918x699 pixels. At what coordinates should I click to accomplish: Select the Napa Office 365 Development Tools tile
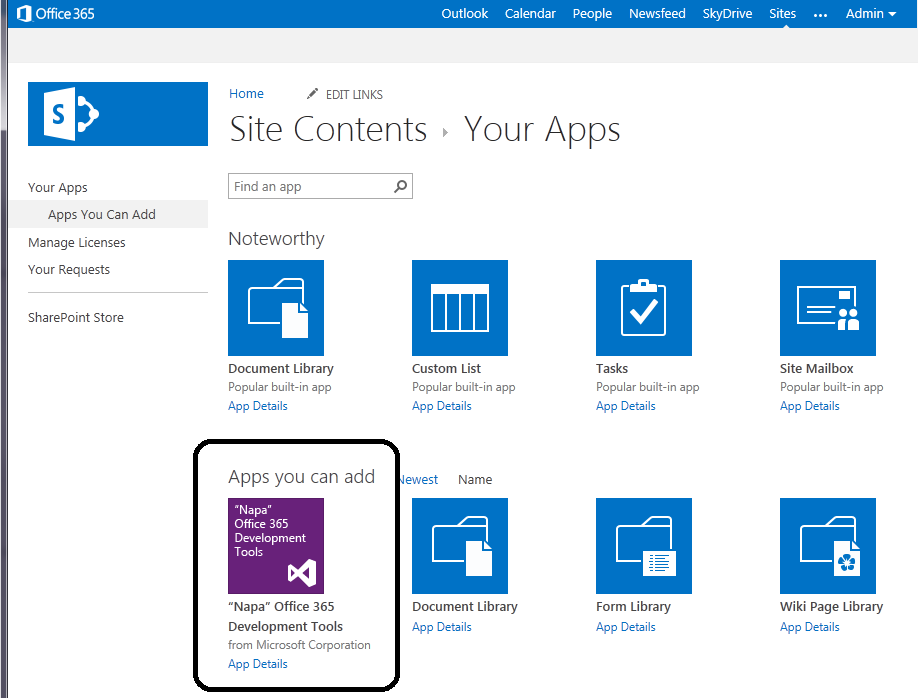[275, 545]
